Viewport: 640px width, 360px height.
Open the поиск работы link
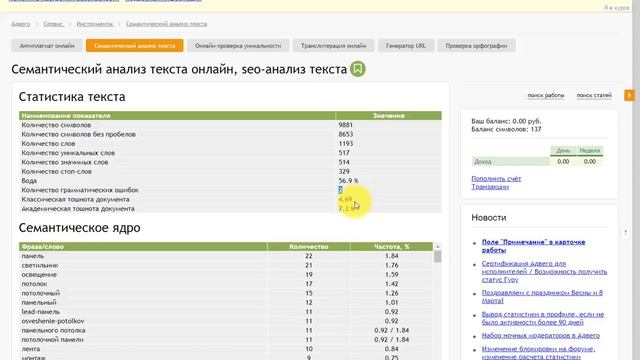point(546,96)
